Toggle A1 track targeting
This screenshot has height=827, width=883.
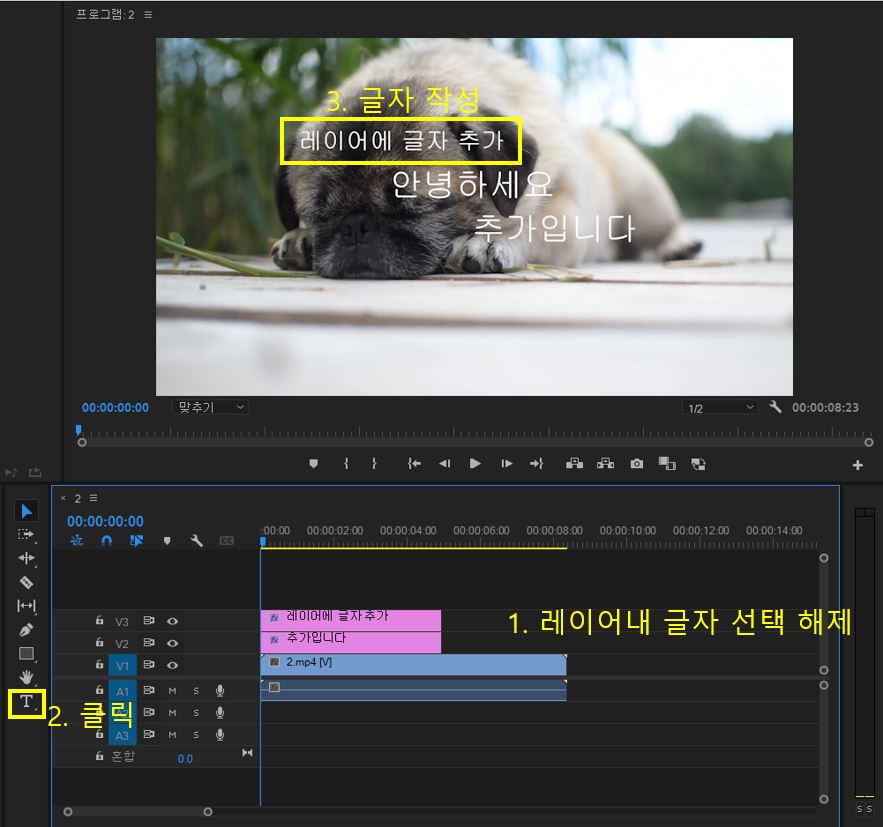122,691
